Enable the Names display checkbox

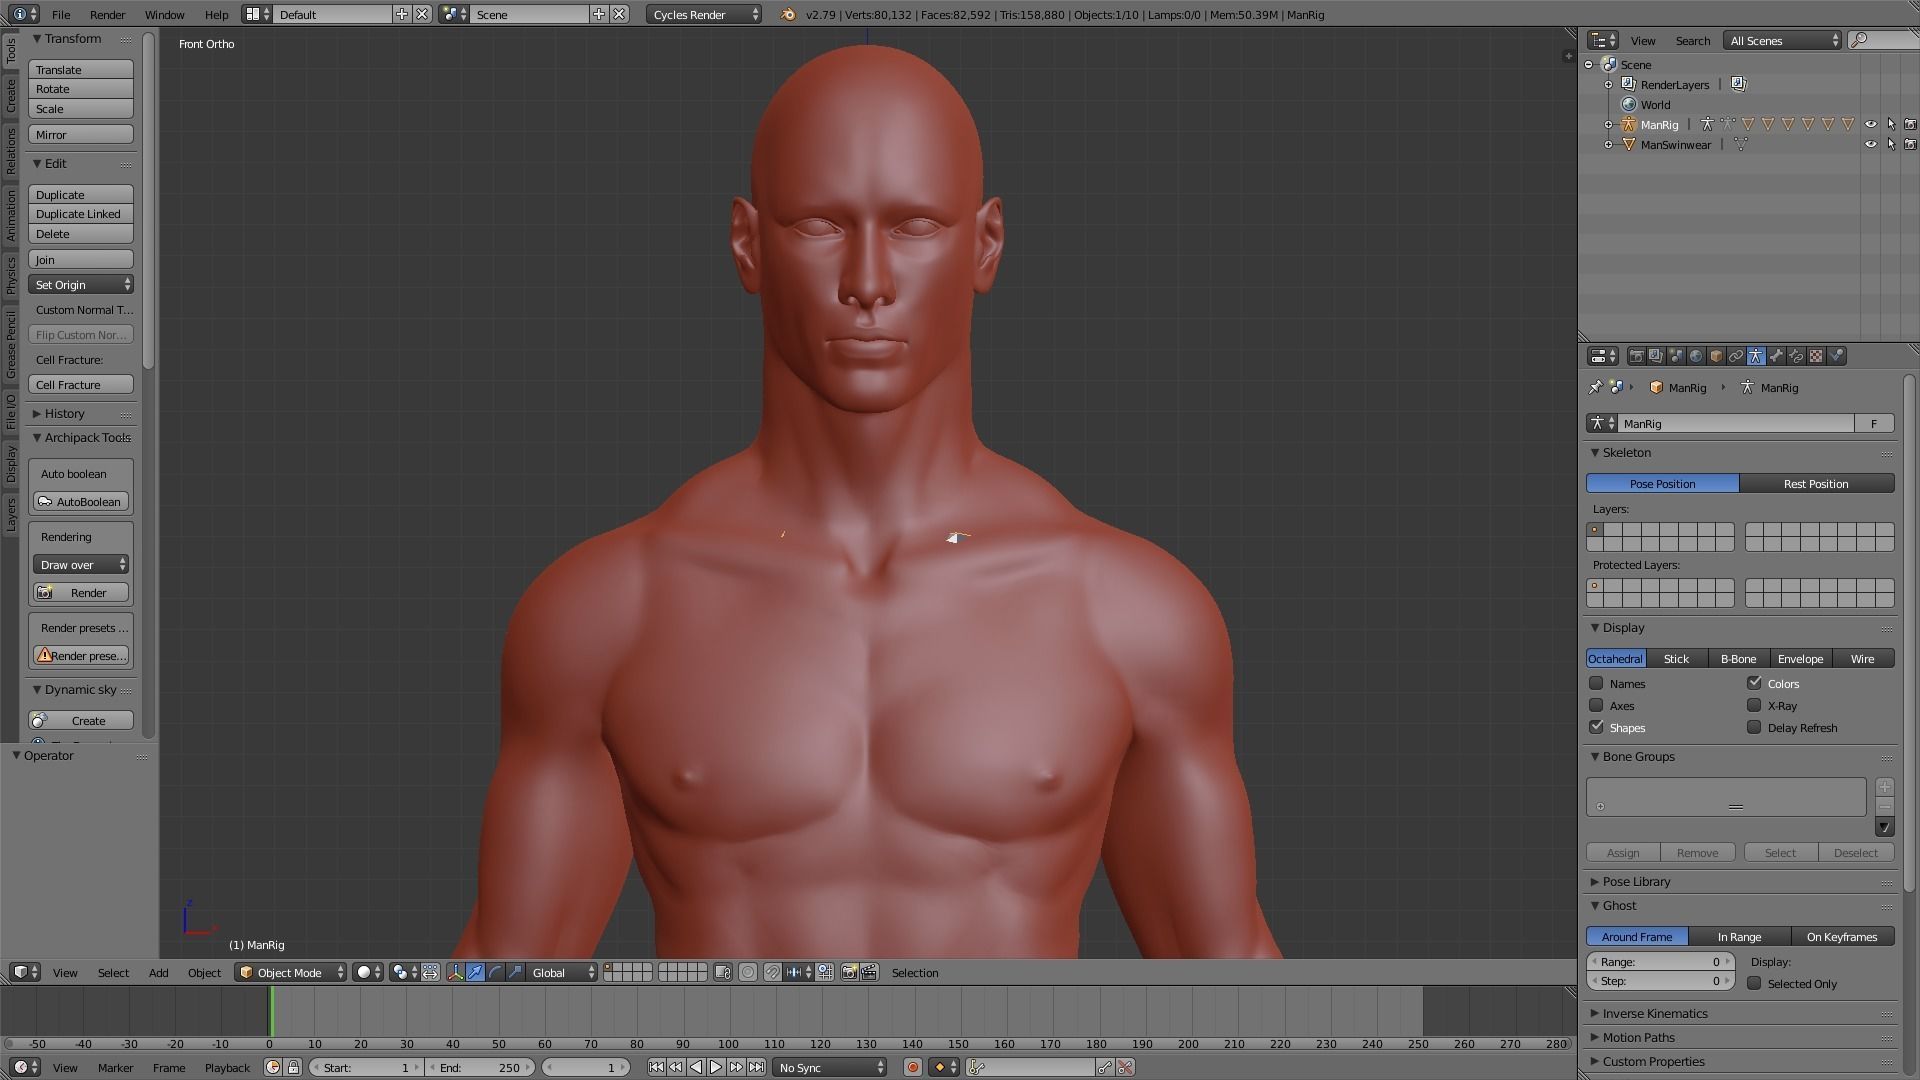1596,683
